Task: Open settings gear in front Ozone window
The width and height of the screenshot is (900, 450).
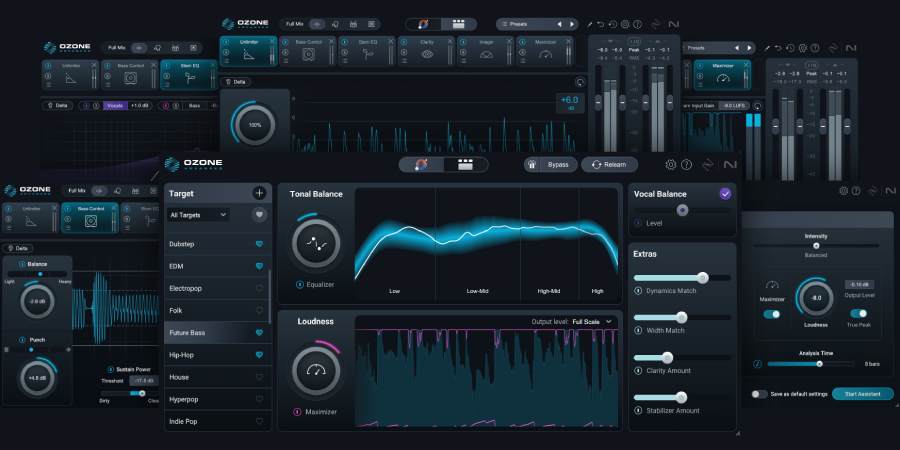Action: click(670, 165)
